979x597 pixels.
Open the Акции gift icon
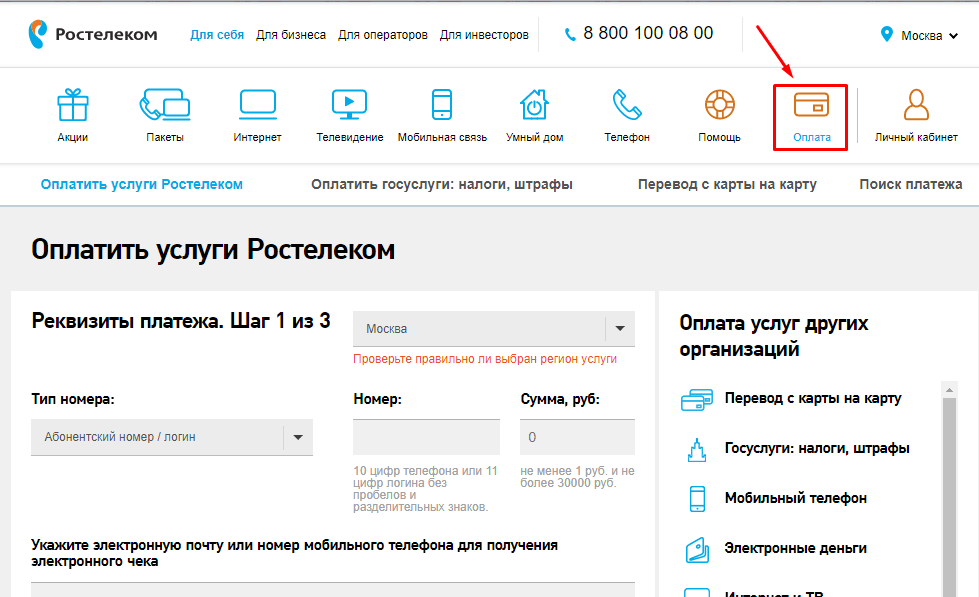[x=72, y=105]
